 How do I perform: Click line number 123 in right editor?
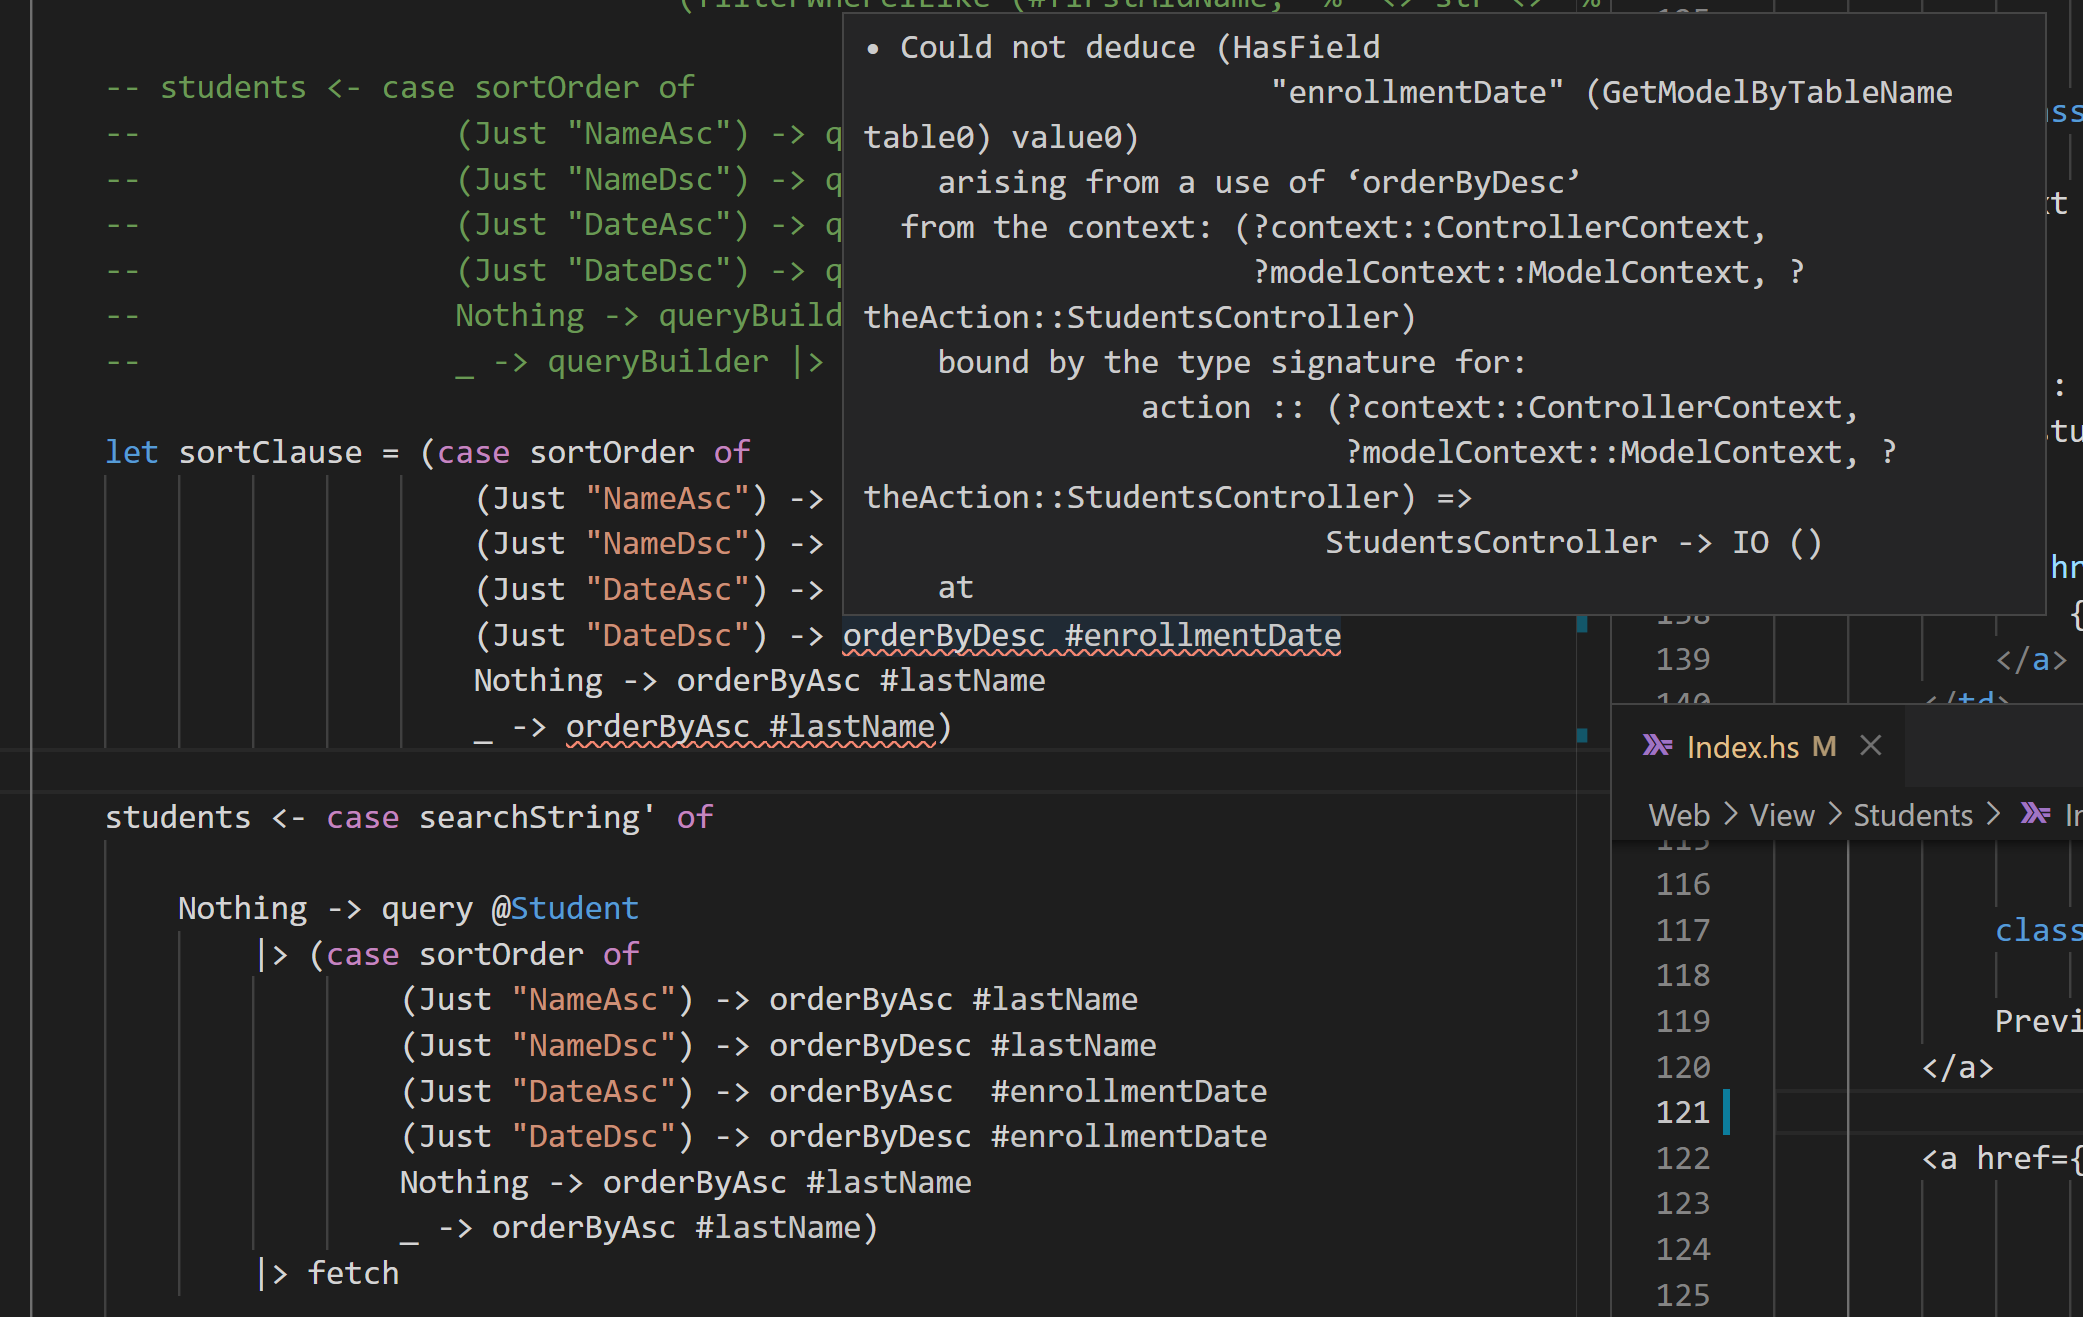pyautogui.click(x=1683, y=1203)
